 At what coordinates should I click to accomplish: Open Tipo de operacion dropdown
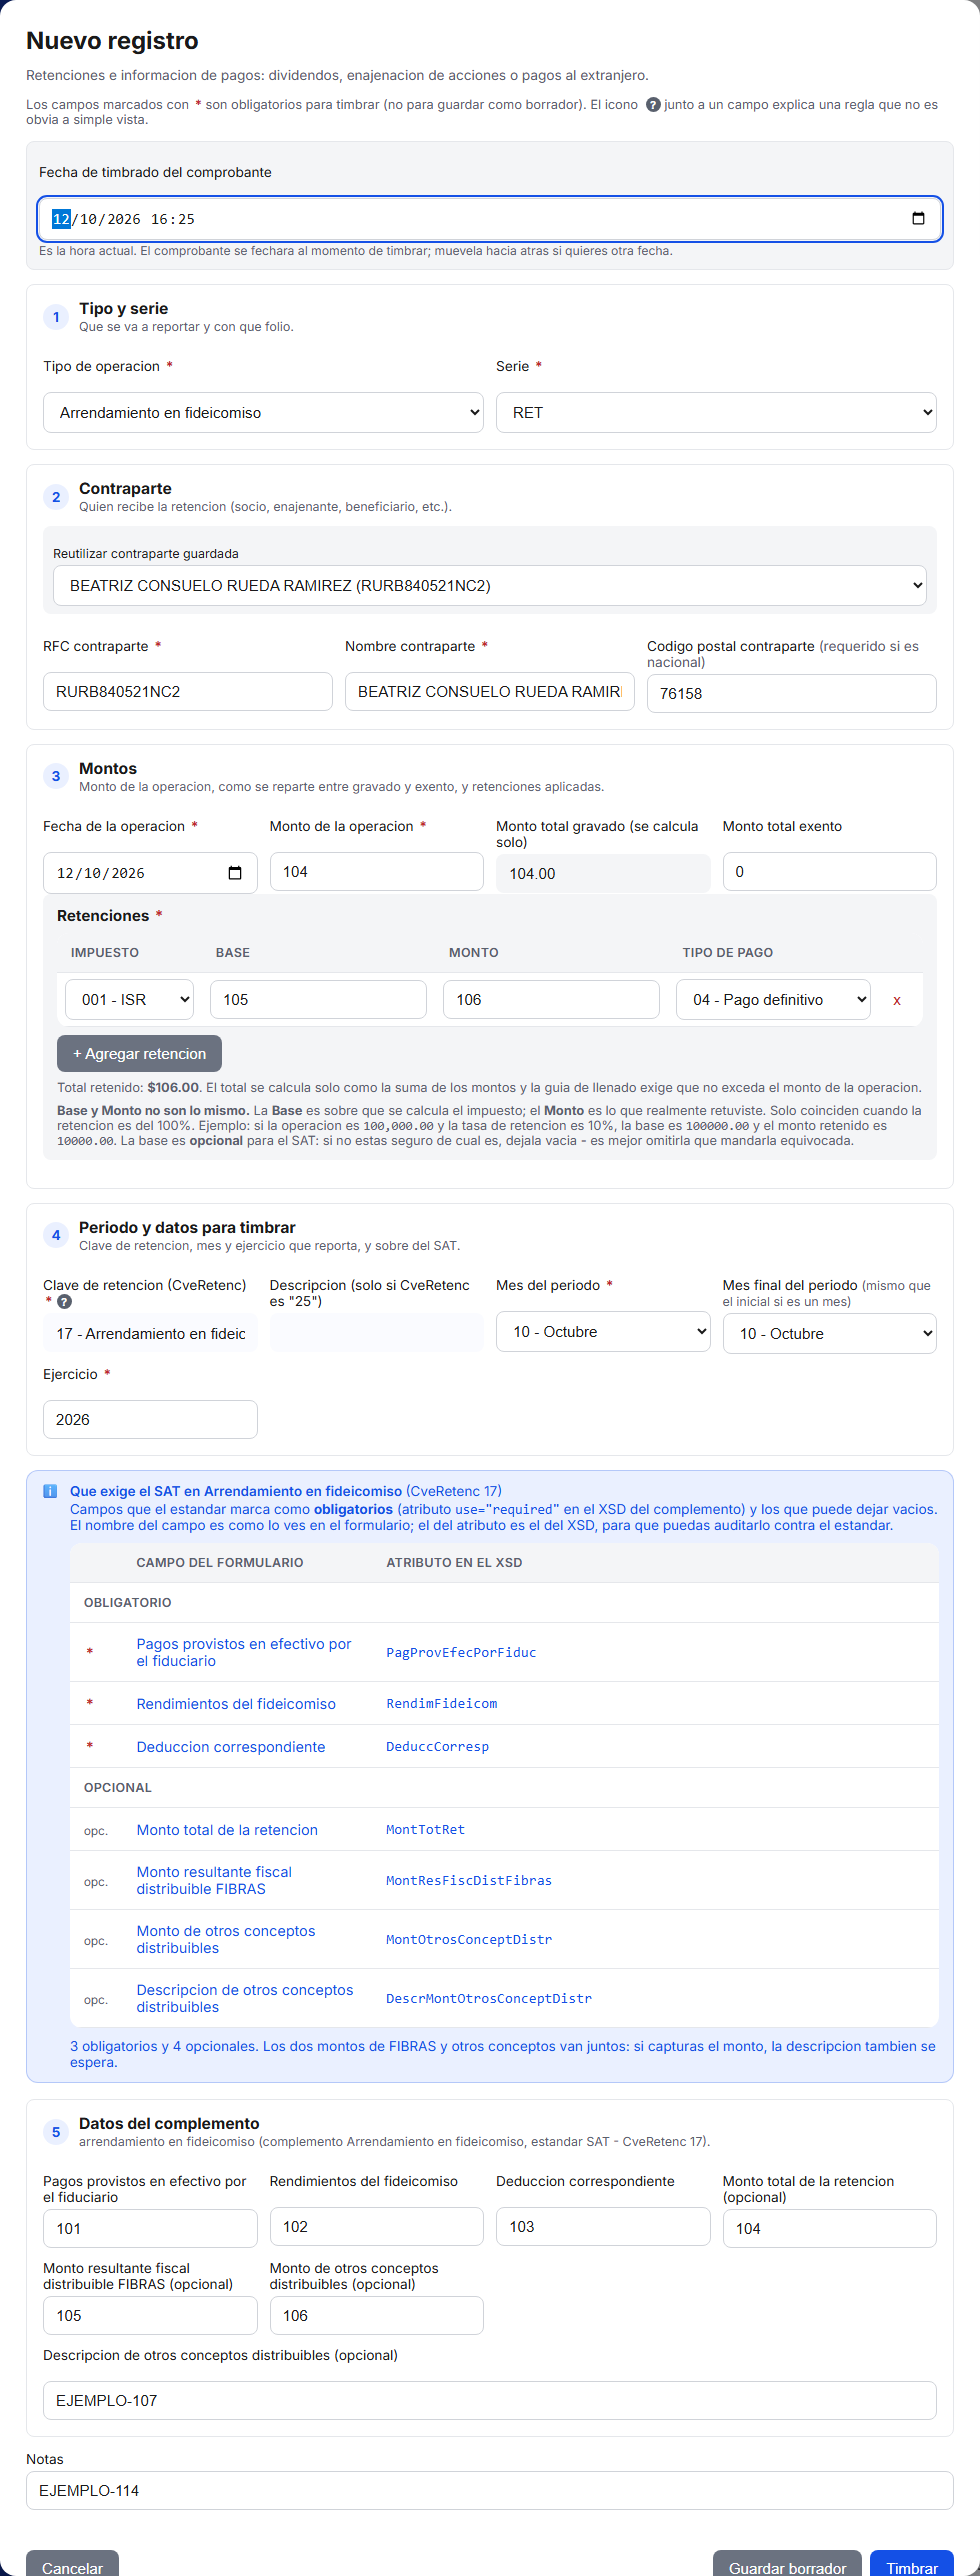(263, 413)
